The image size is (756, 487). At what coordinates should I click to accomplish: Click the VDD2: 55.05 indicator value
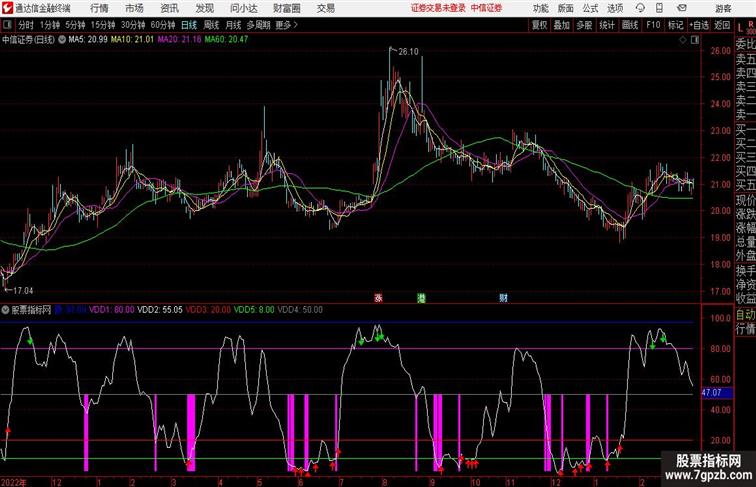160,310
